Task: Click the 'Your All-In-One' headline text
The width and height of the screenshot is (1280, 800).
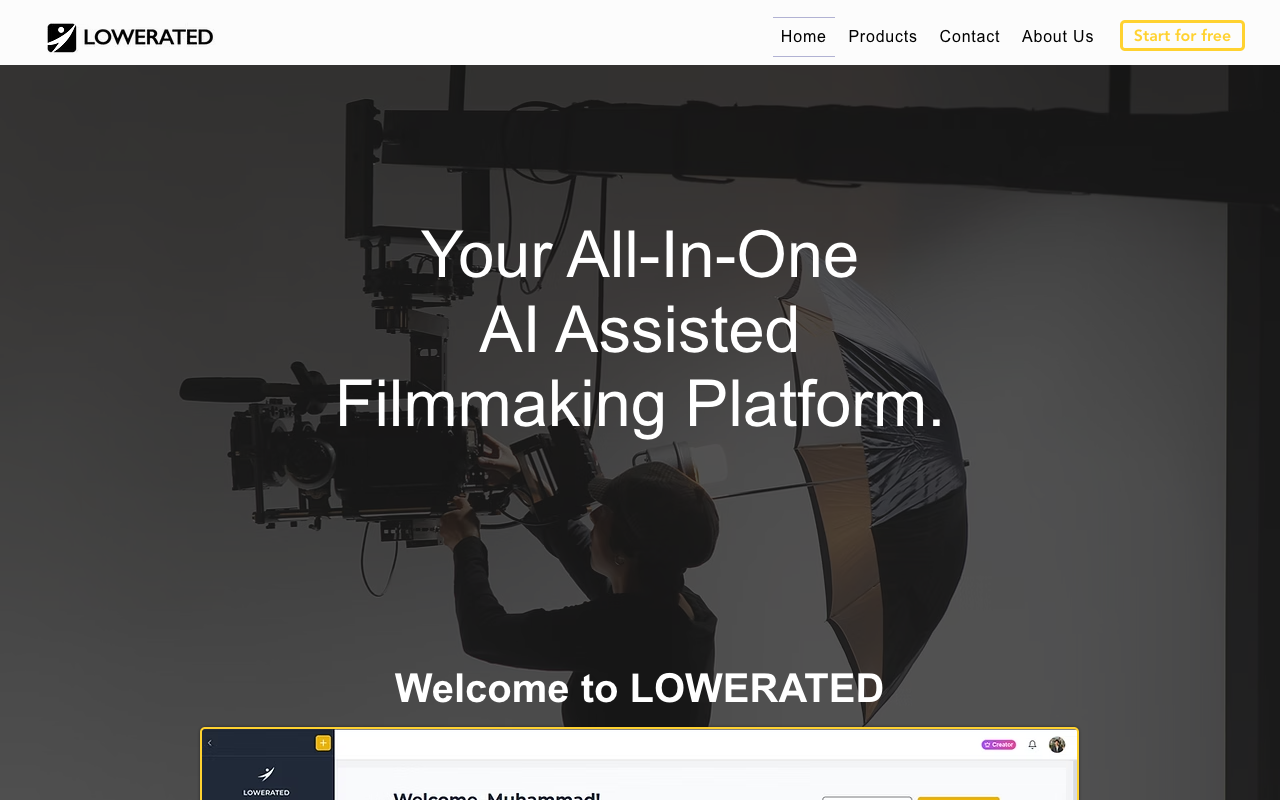Action: (x=640, y=254)
